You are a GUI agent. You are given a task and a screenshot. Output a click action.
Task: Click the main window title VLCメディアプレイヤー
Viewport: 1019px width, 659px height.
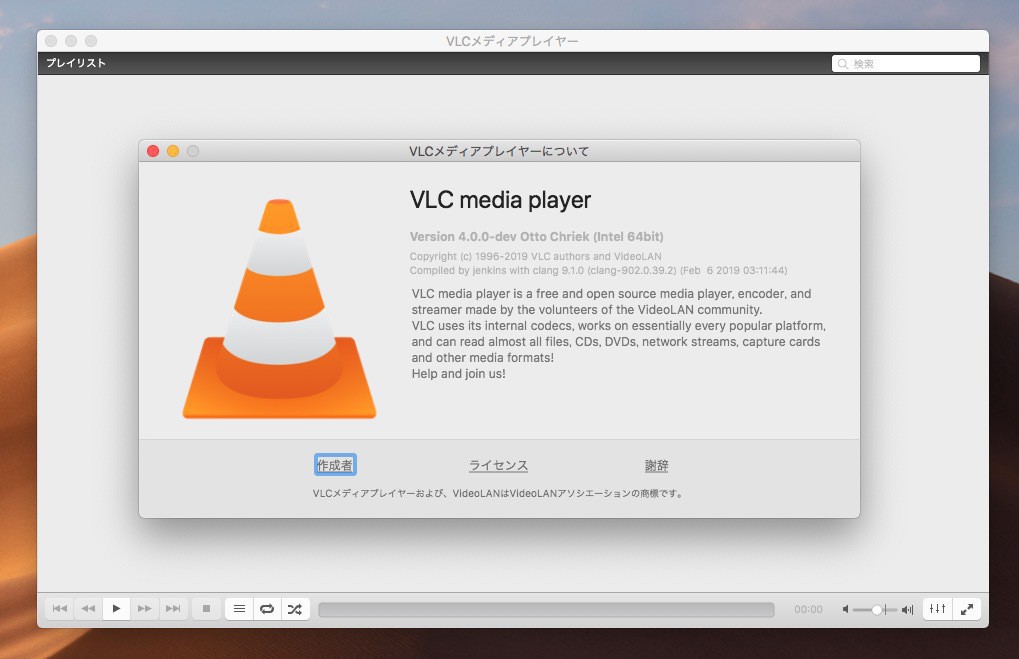512,41
